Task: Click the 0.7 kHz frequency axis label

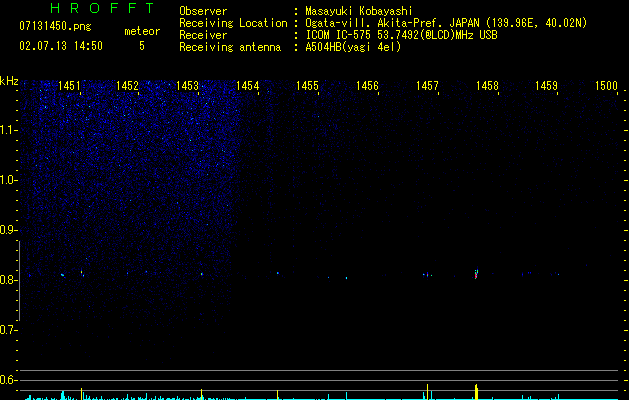Action: (x=9, y=330)
